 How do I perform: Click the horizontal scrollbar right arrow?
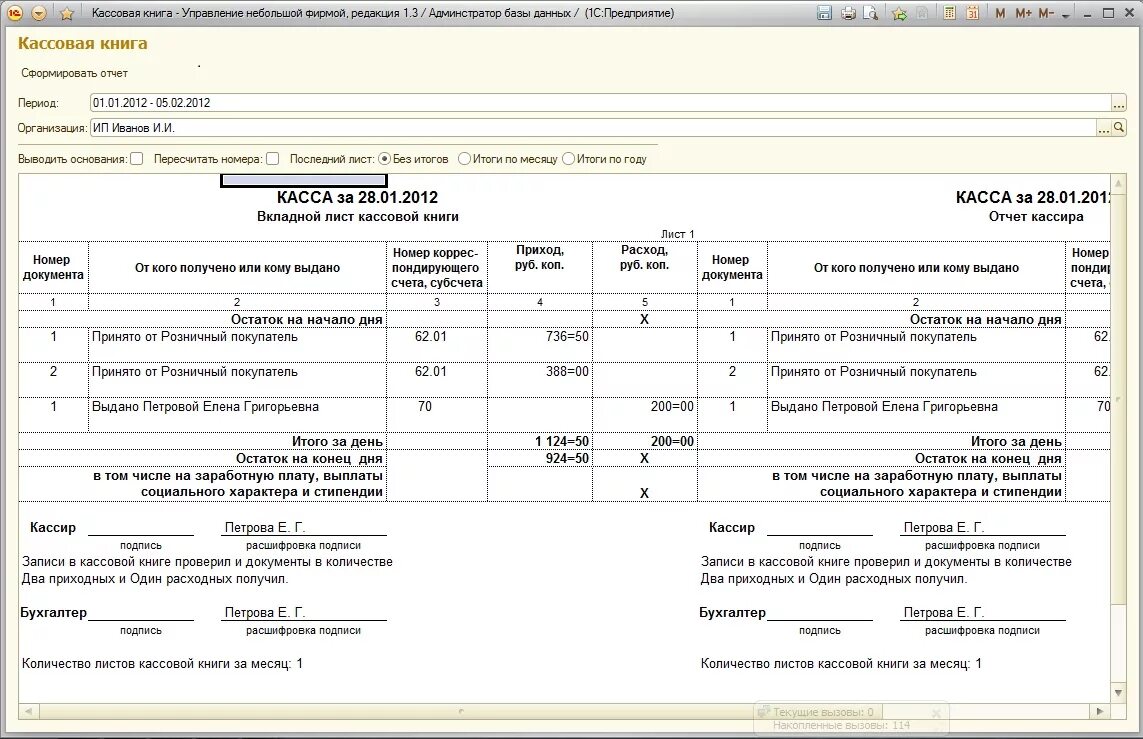[x=1100, y=711]
